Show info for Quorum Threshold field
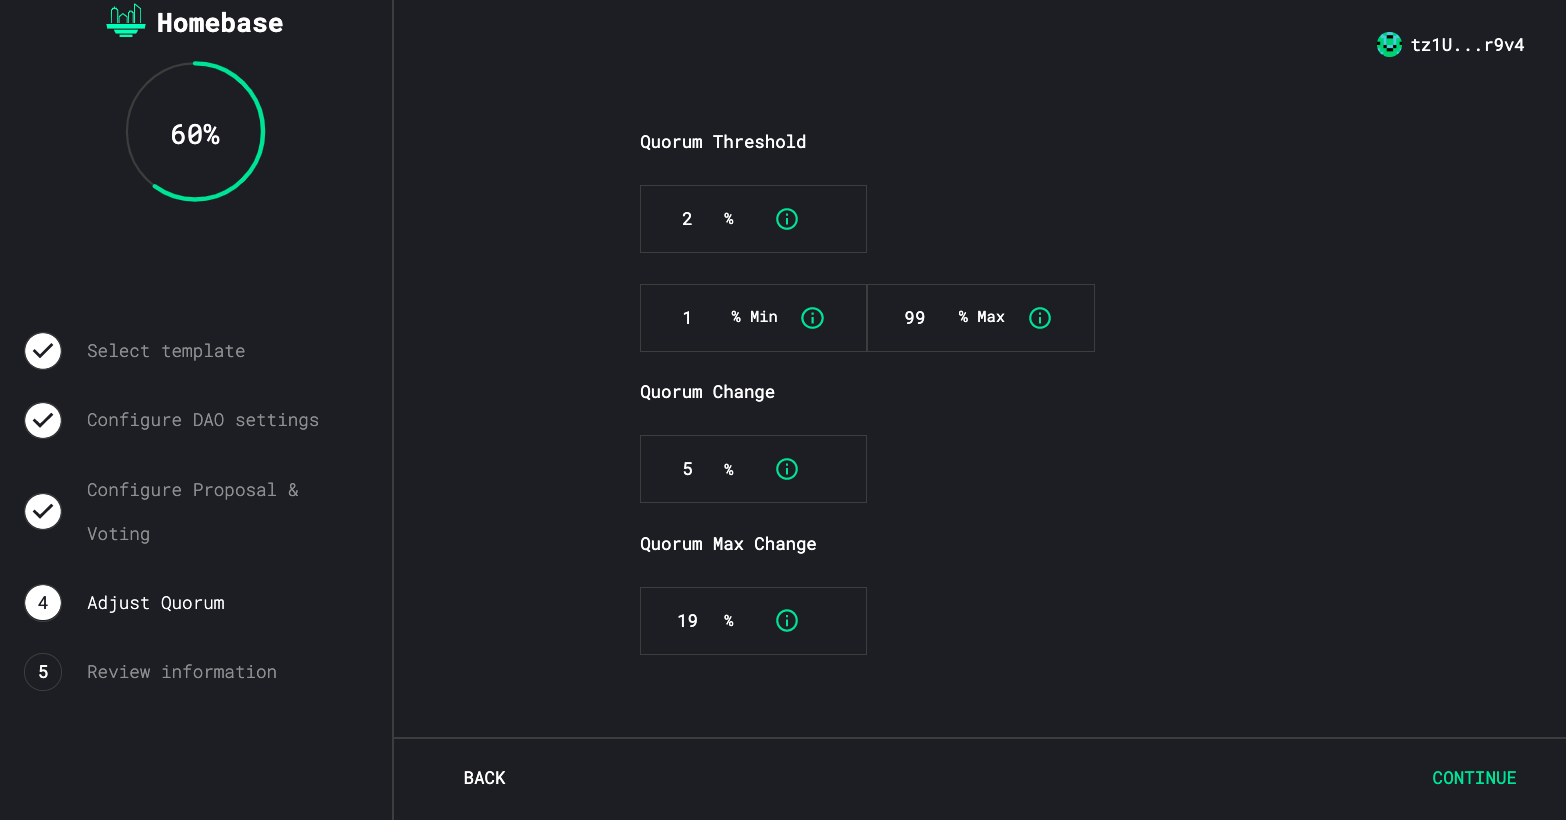 (x=787, y=219)
